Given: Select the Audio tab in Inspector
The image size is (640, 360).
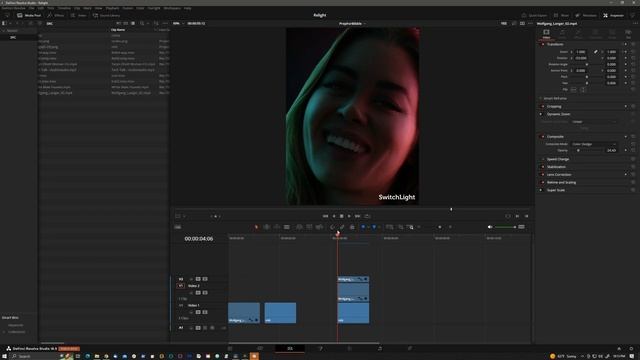Looking at the screenshot, I should (x=562, y=33).
